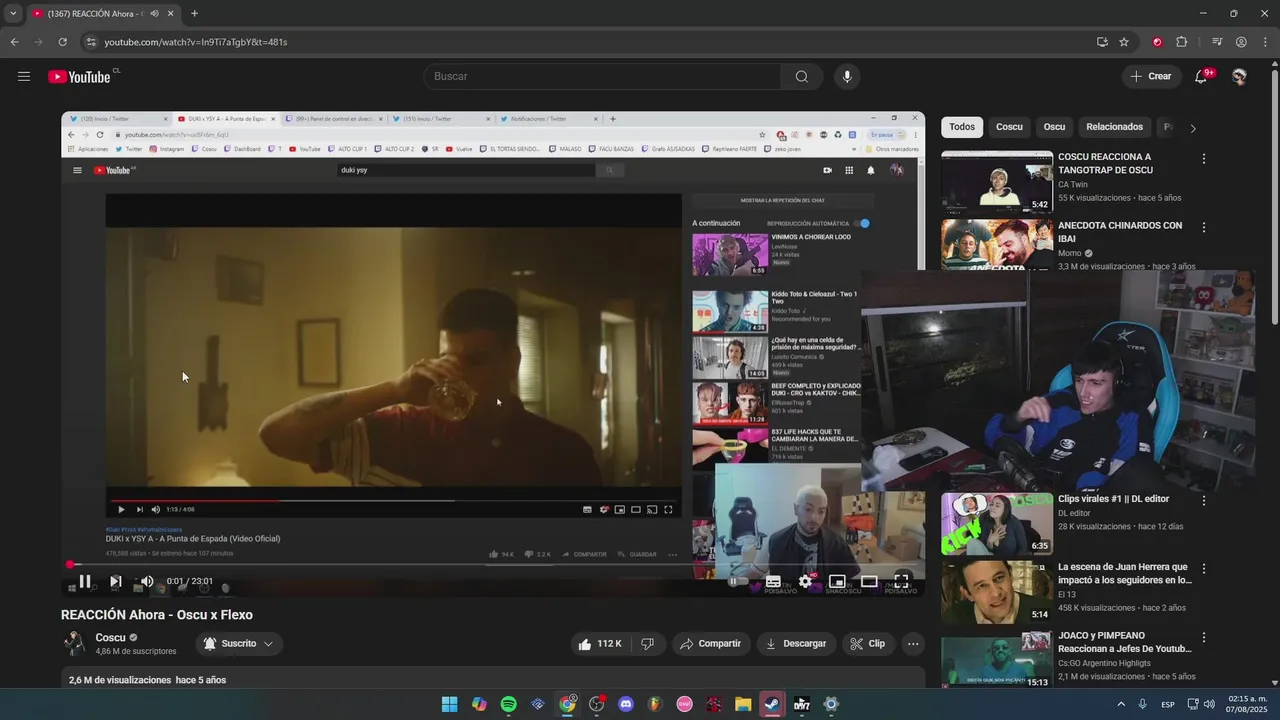This screenshot has width=1280, height=720.
Task: Select the Oscu filter chip
Action: (1054, 127)
